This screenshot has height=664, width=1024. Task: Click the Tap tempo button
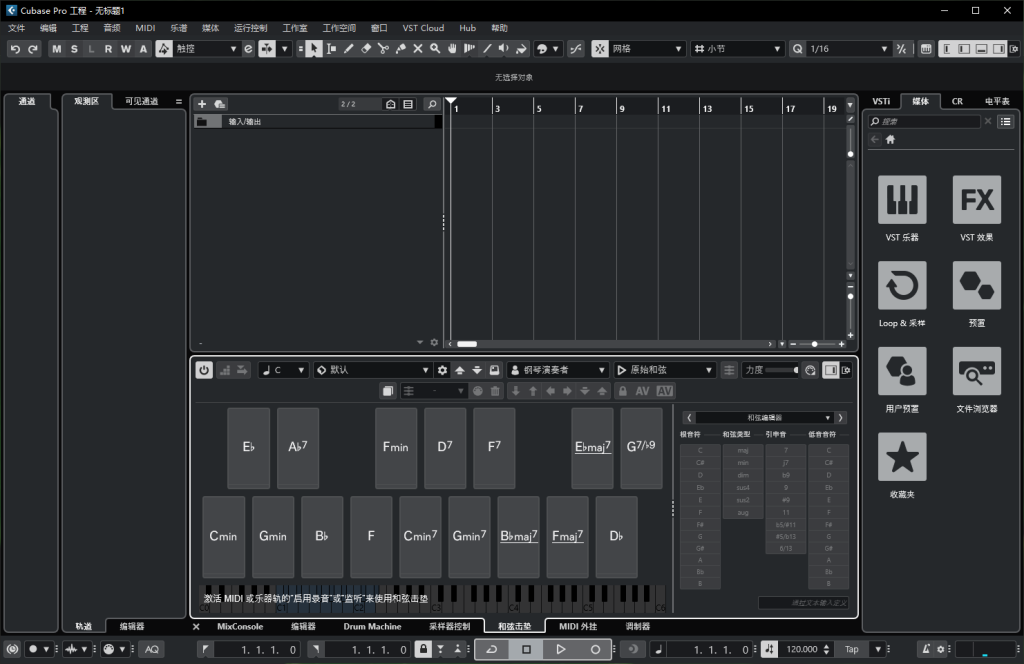(852, 649)
